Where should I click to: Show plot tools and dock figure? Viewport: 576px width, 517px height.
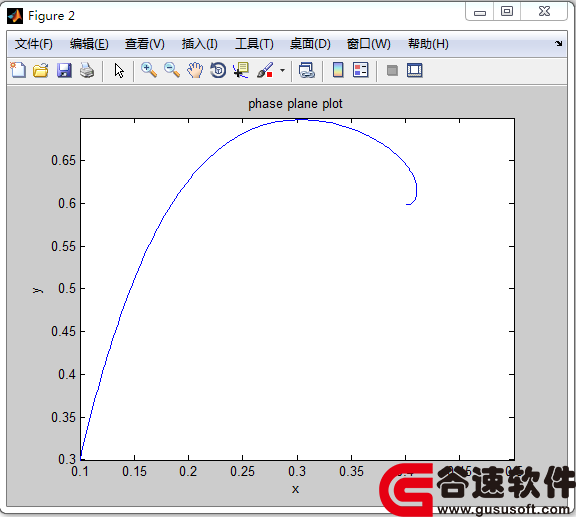point(415,70)
